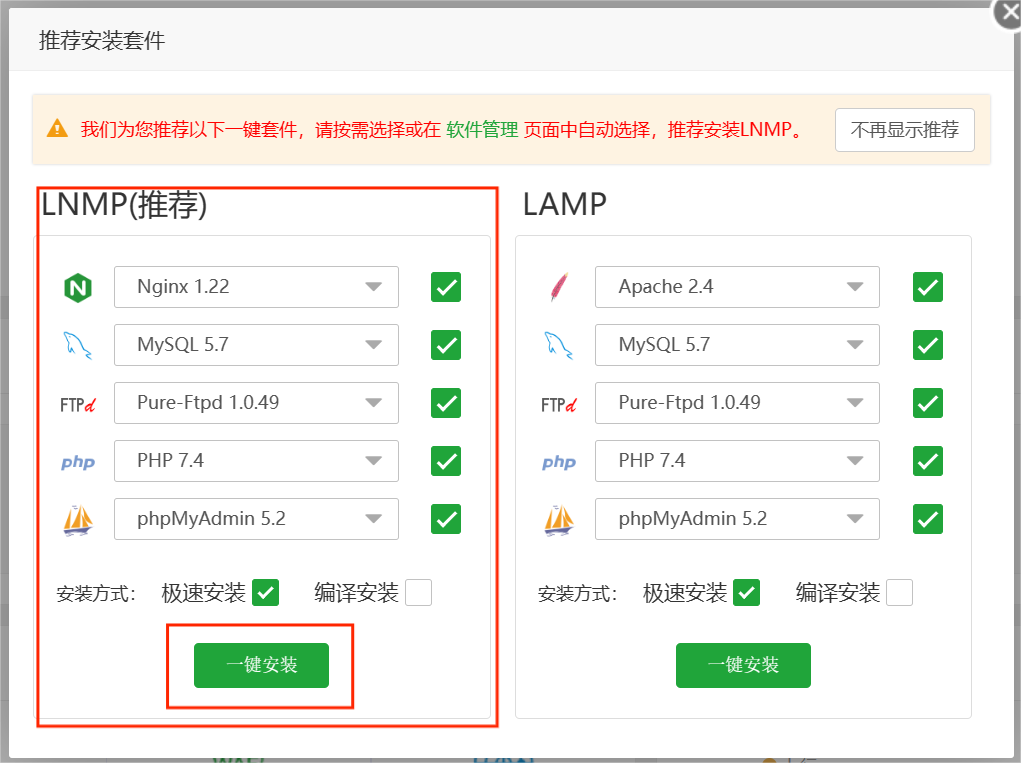Uncheck PHP 7.4 in LAMP
The image size is (1021, 763).
(x=928, y=461)
